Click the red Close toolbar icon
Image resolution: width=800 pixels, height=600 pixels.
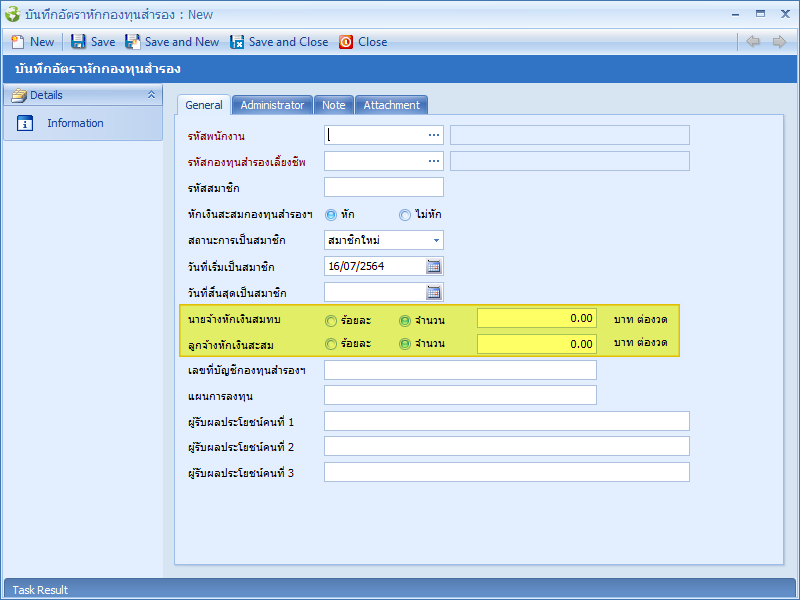click(346, 42)
